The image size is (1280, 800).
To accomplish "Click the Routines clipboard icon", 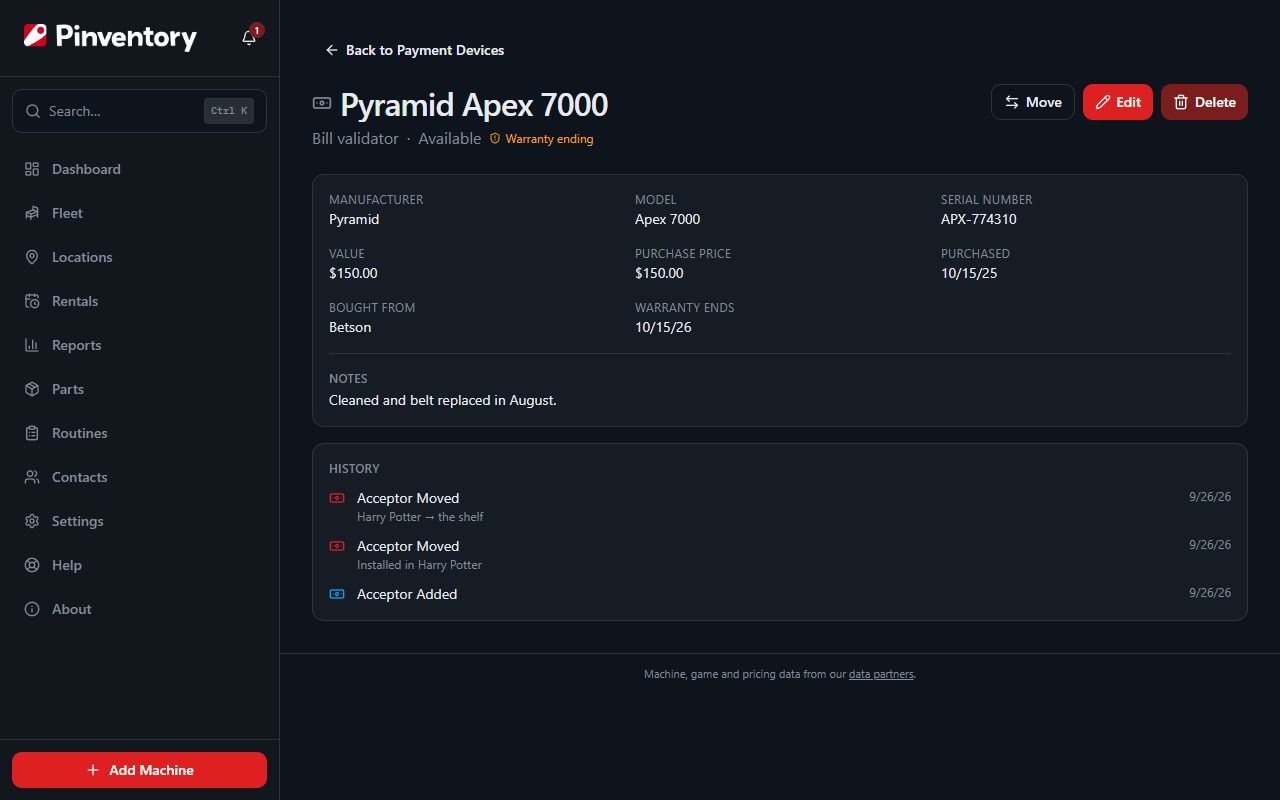I will (32, 433).
